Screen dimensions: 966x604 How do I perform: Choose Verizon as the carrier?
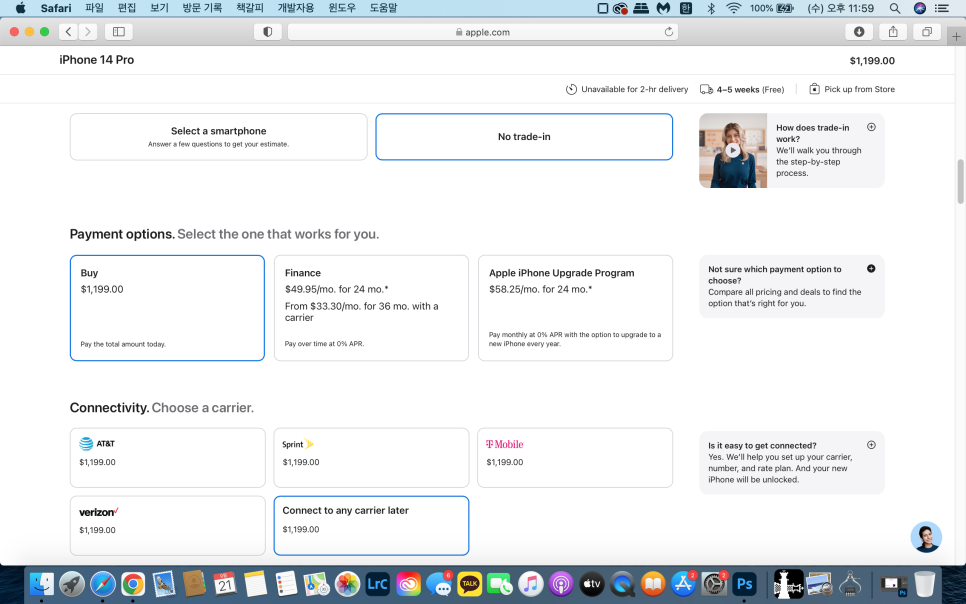168,526
